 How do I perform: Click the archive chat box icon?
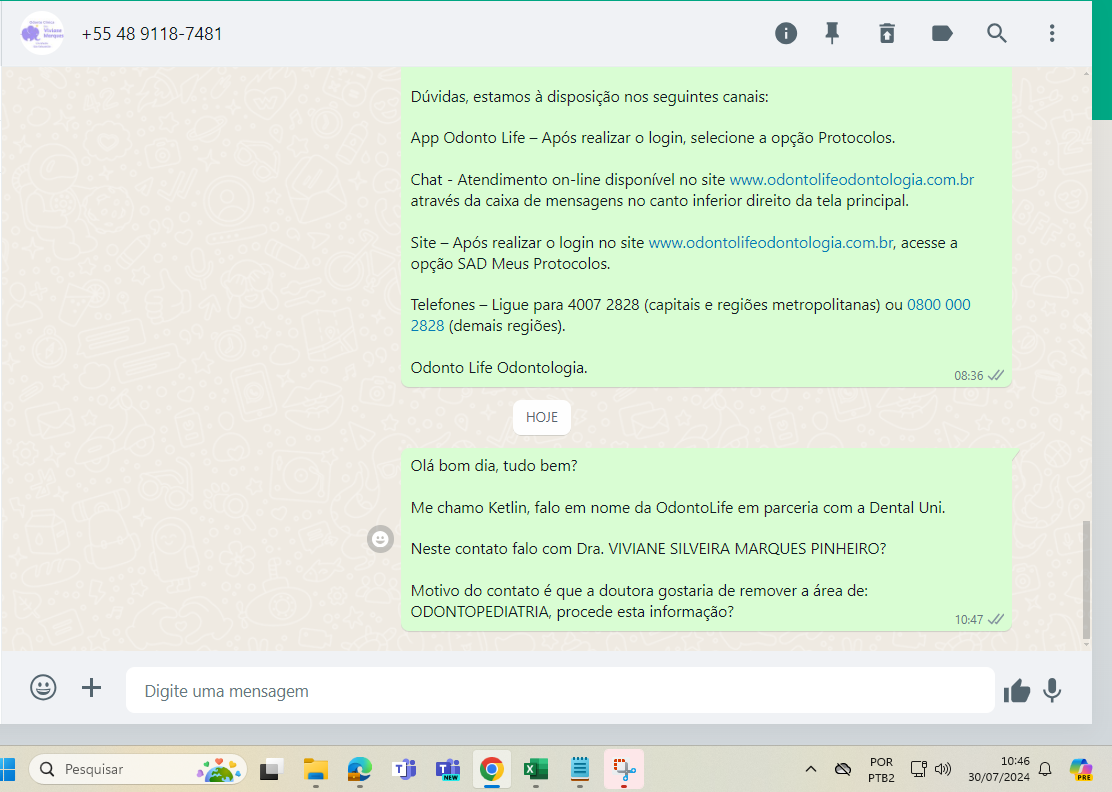point(886,33)
